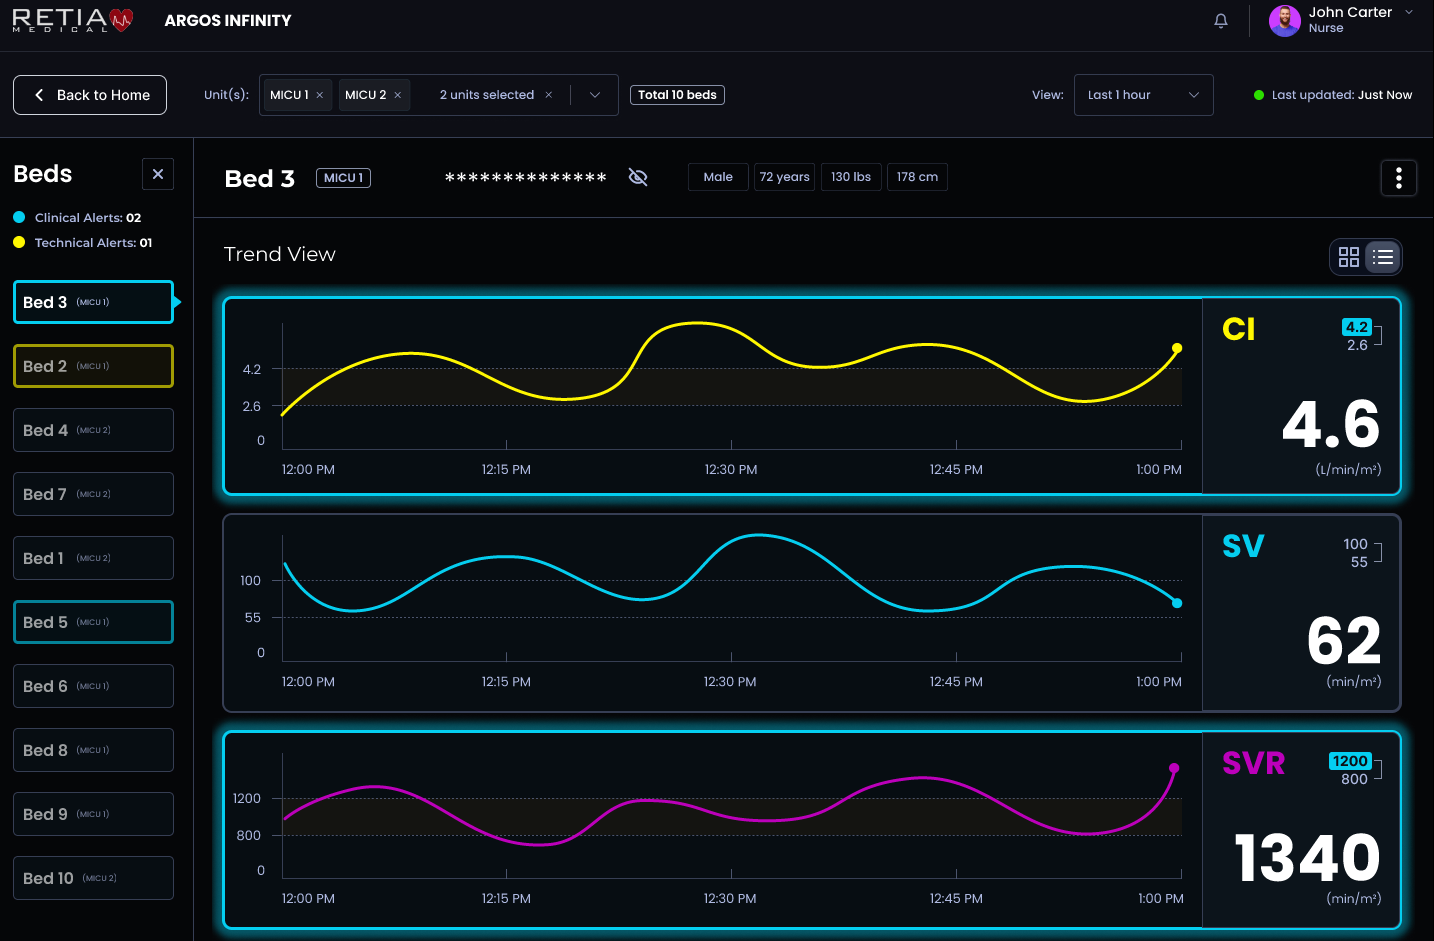
Task: Open the notifications bell
Action: point(1220,20)
